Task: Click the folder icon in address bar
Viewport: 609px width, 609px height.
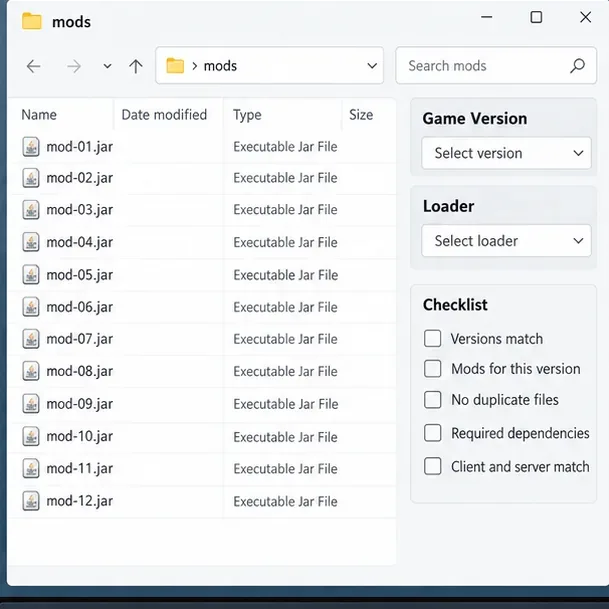Action: (x=175, y=66)
